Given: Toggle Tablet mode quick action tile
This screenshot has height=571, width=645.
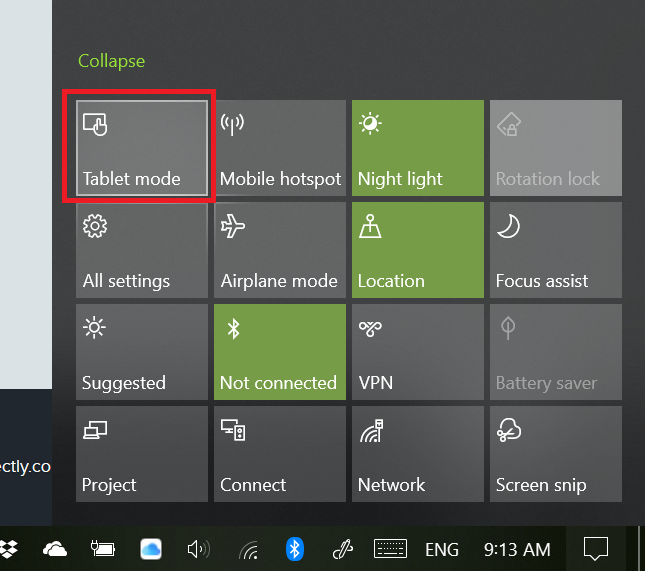Looking at the screenshot, I should (x=142, y=148).
